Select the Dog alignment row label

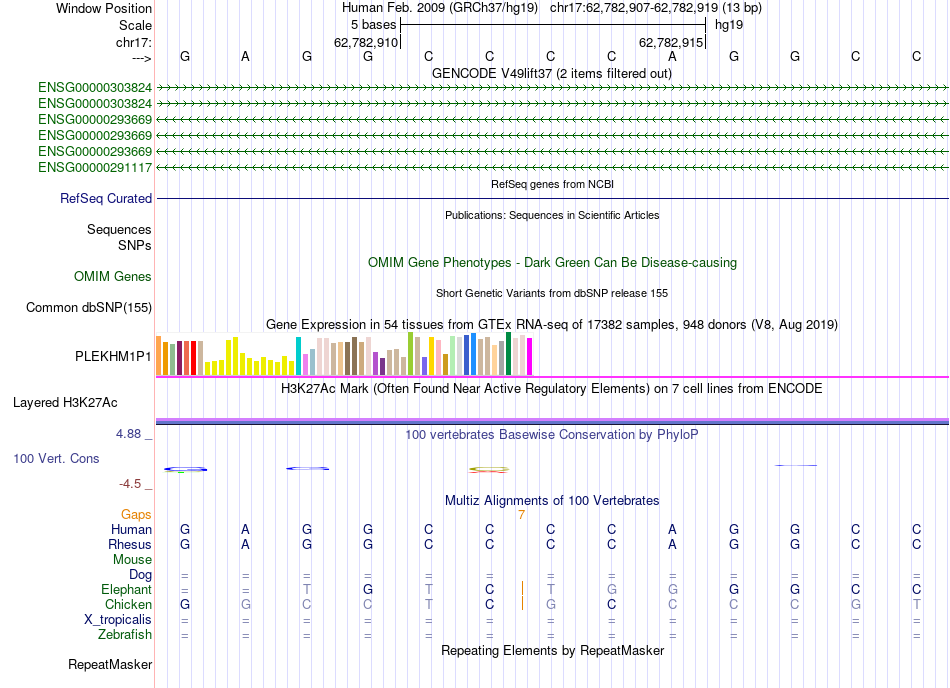pyautogui.click(x=140, y=574)
